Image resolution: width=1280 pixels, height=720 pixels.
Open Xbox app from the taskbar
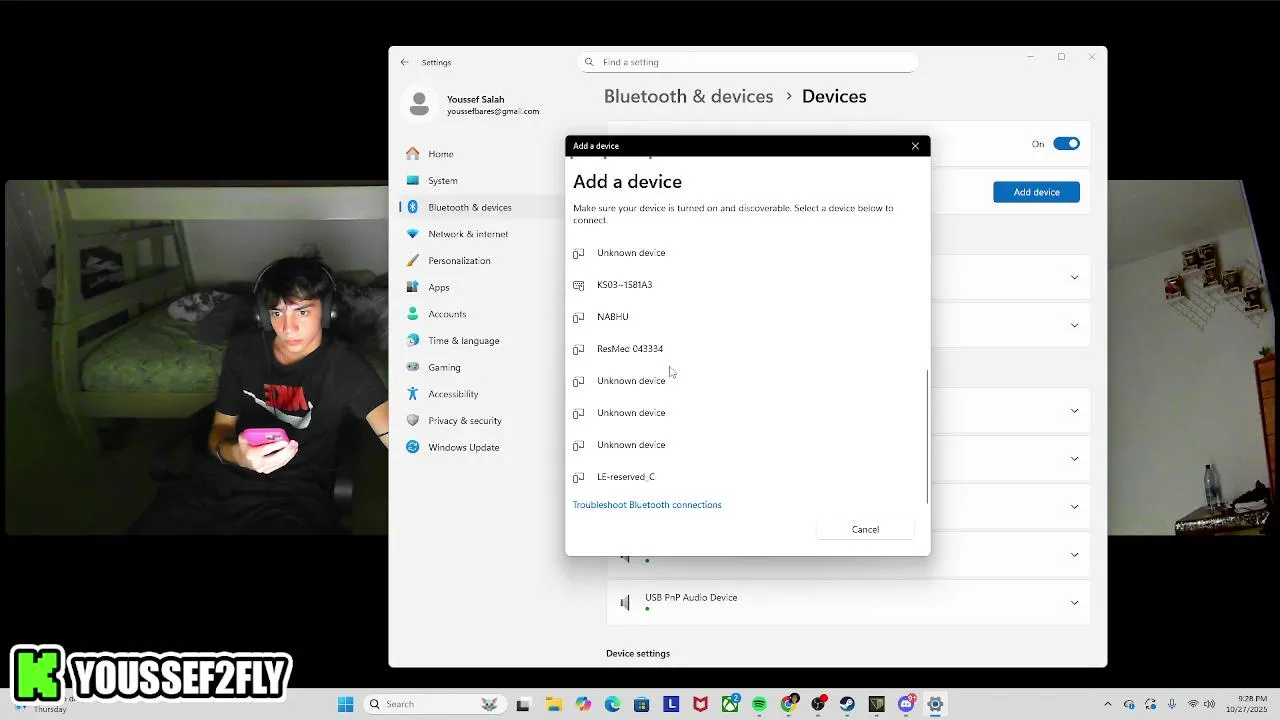730,704
